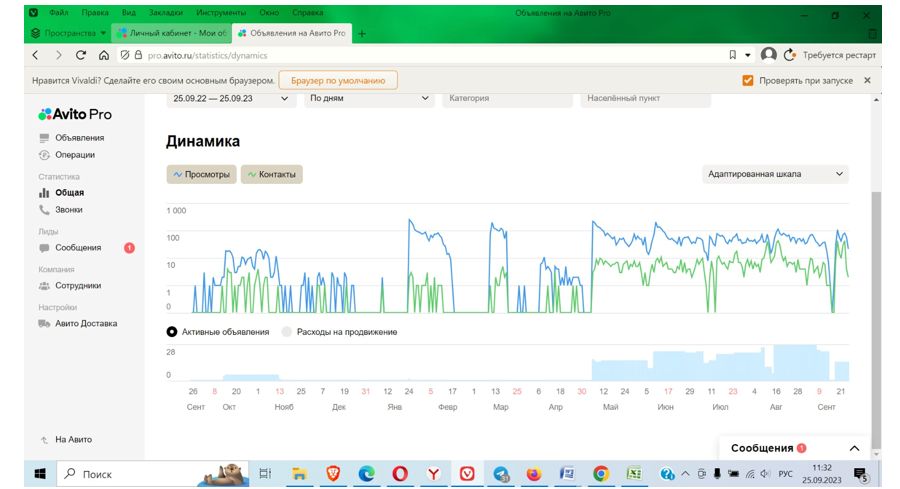Open the Закладки menu
The height and width of the screenshot is (489, 900).
pyautogui.click(x=166, y=12)
